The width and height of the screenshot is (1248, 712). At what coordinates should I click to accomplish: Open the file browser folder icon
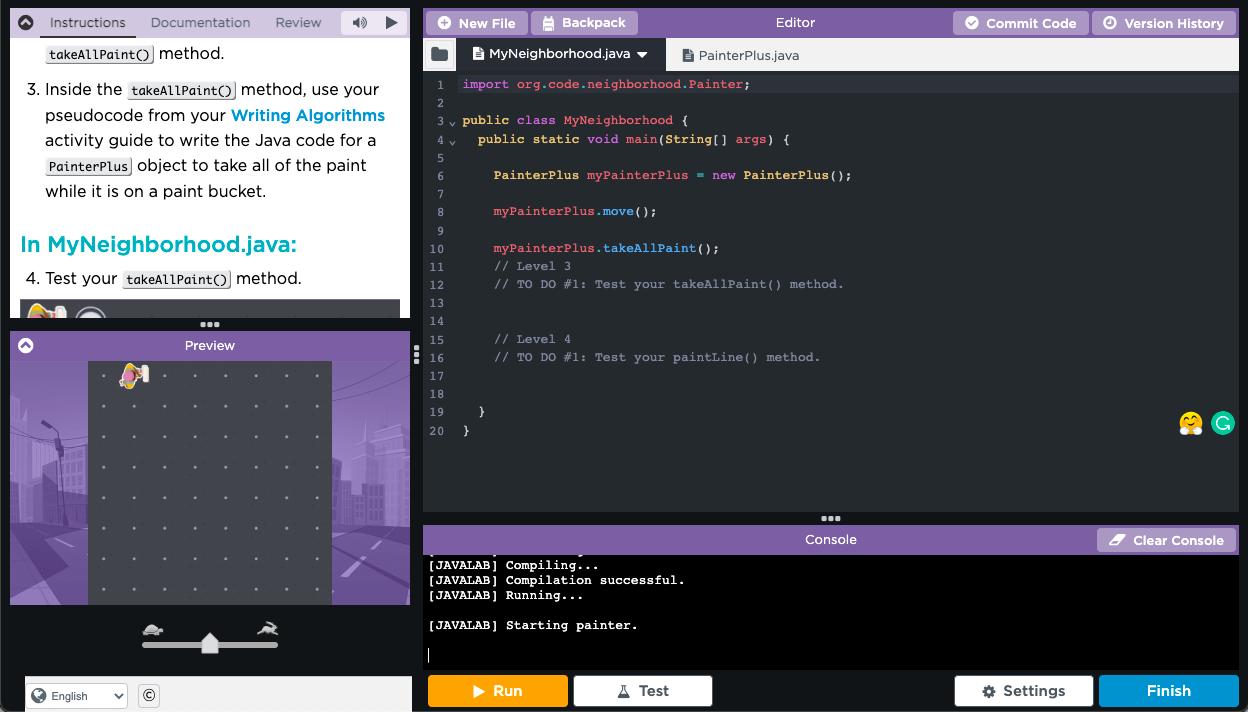[x=439, y=55]
